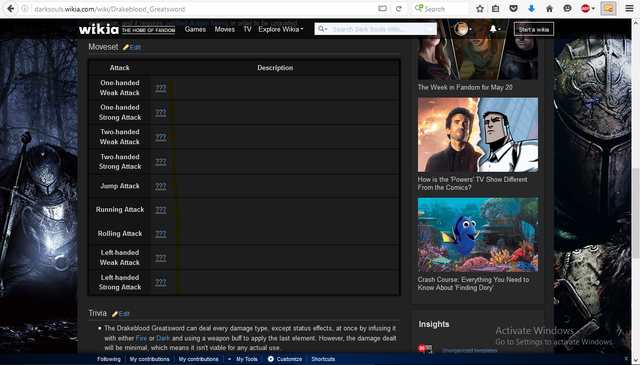640x365 pixels.
Task: Click the highlighted yellow toolbar extension icon
Action: [608, 9]
